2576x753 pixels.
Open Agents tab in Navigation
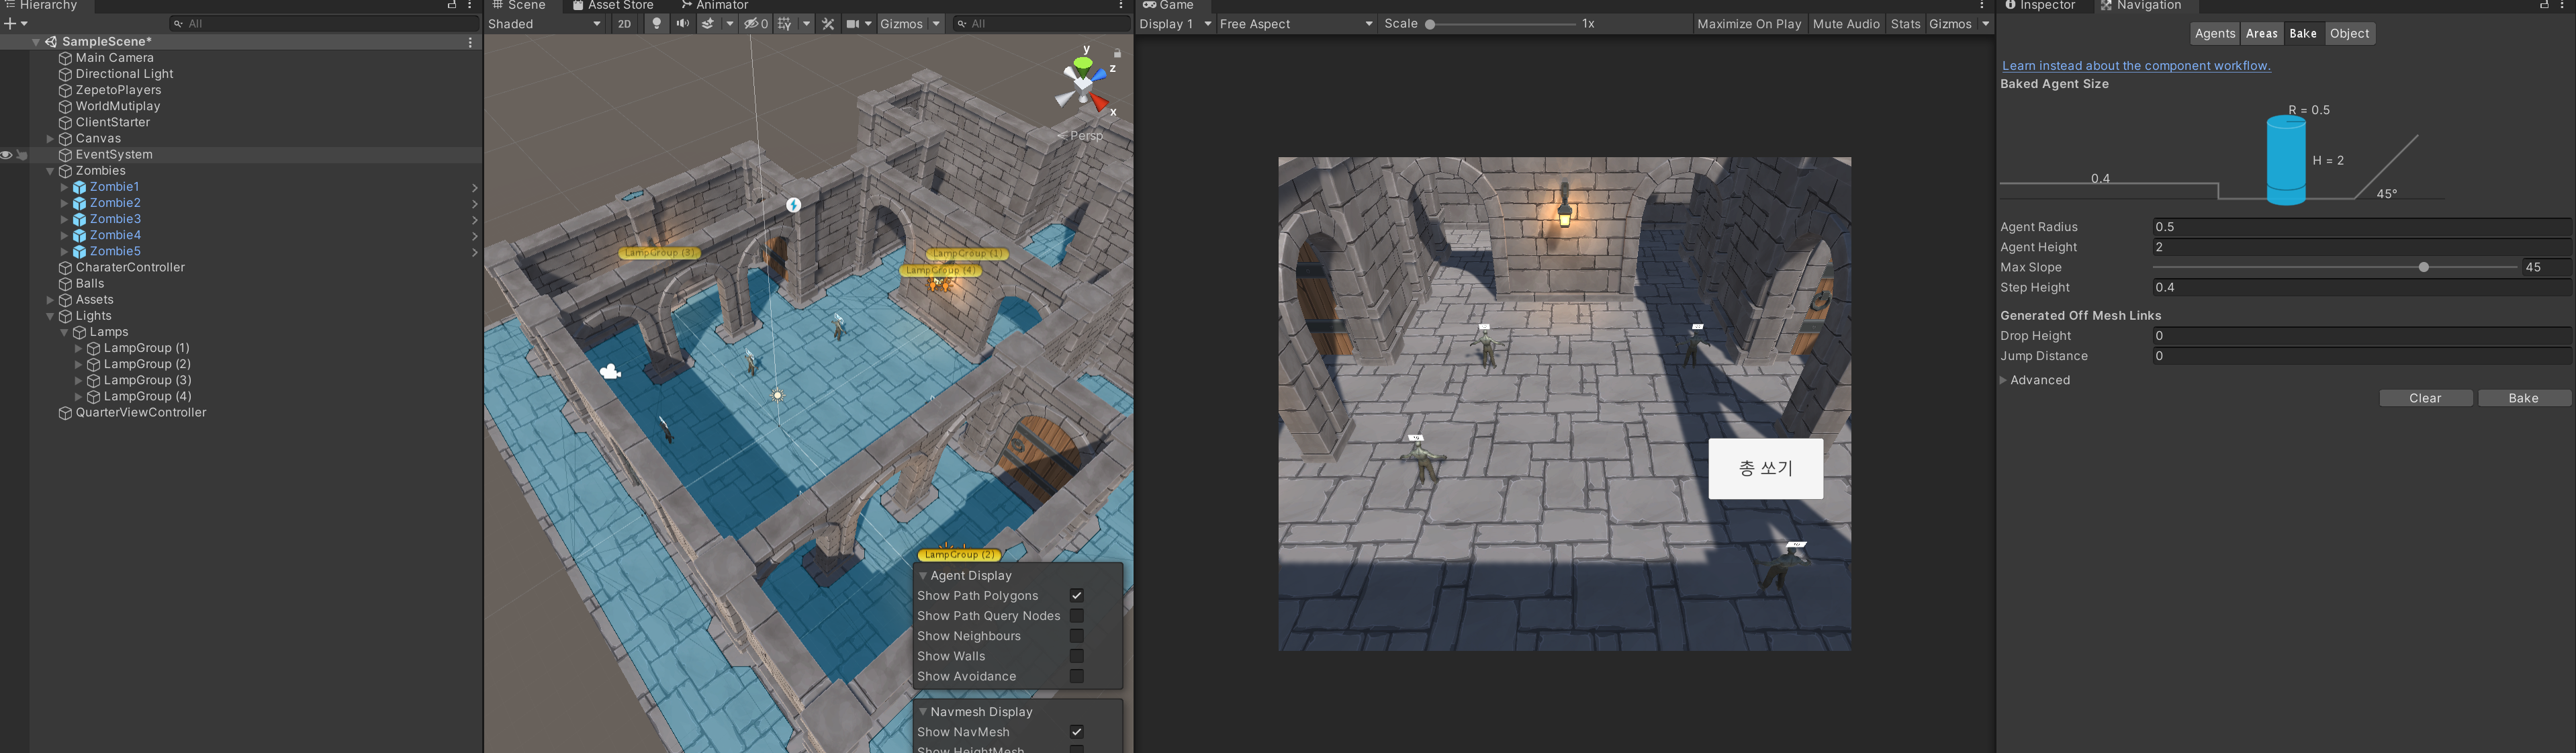click(2214, 34)
